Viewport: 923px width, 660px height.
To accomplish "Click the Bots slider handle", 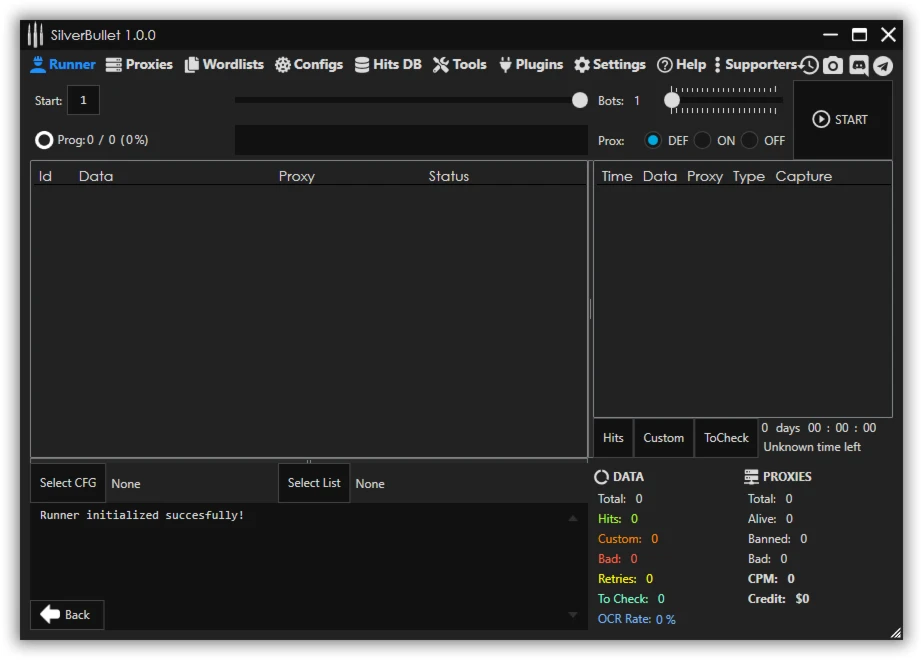I will [673, 100].
